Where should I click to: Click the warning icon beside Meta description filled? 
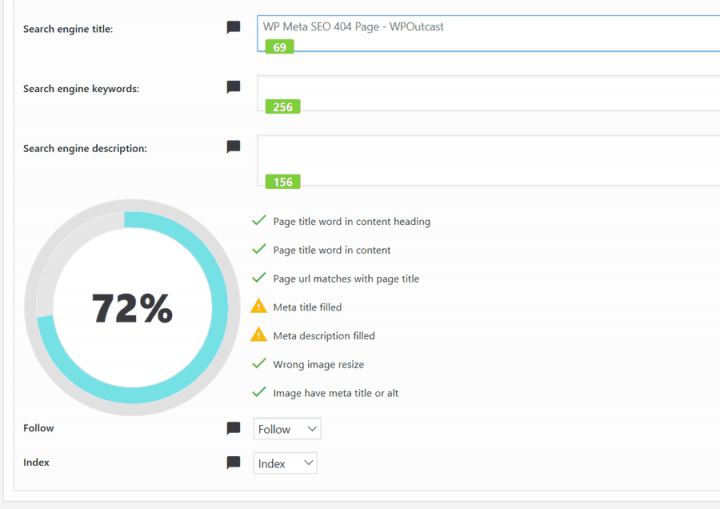pos(258,335)
